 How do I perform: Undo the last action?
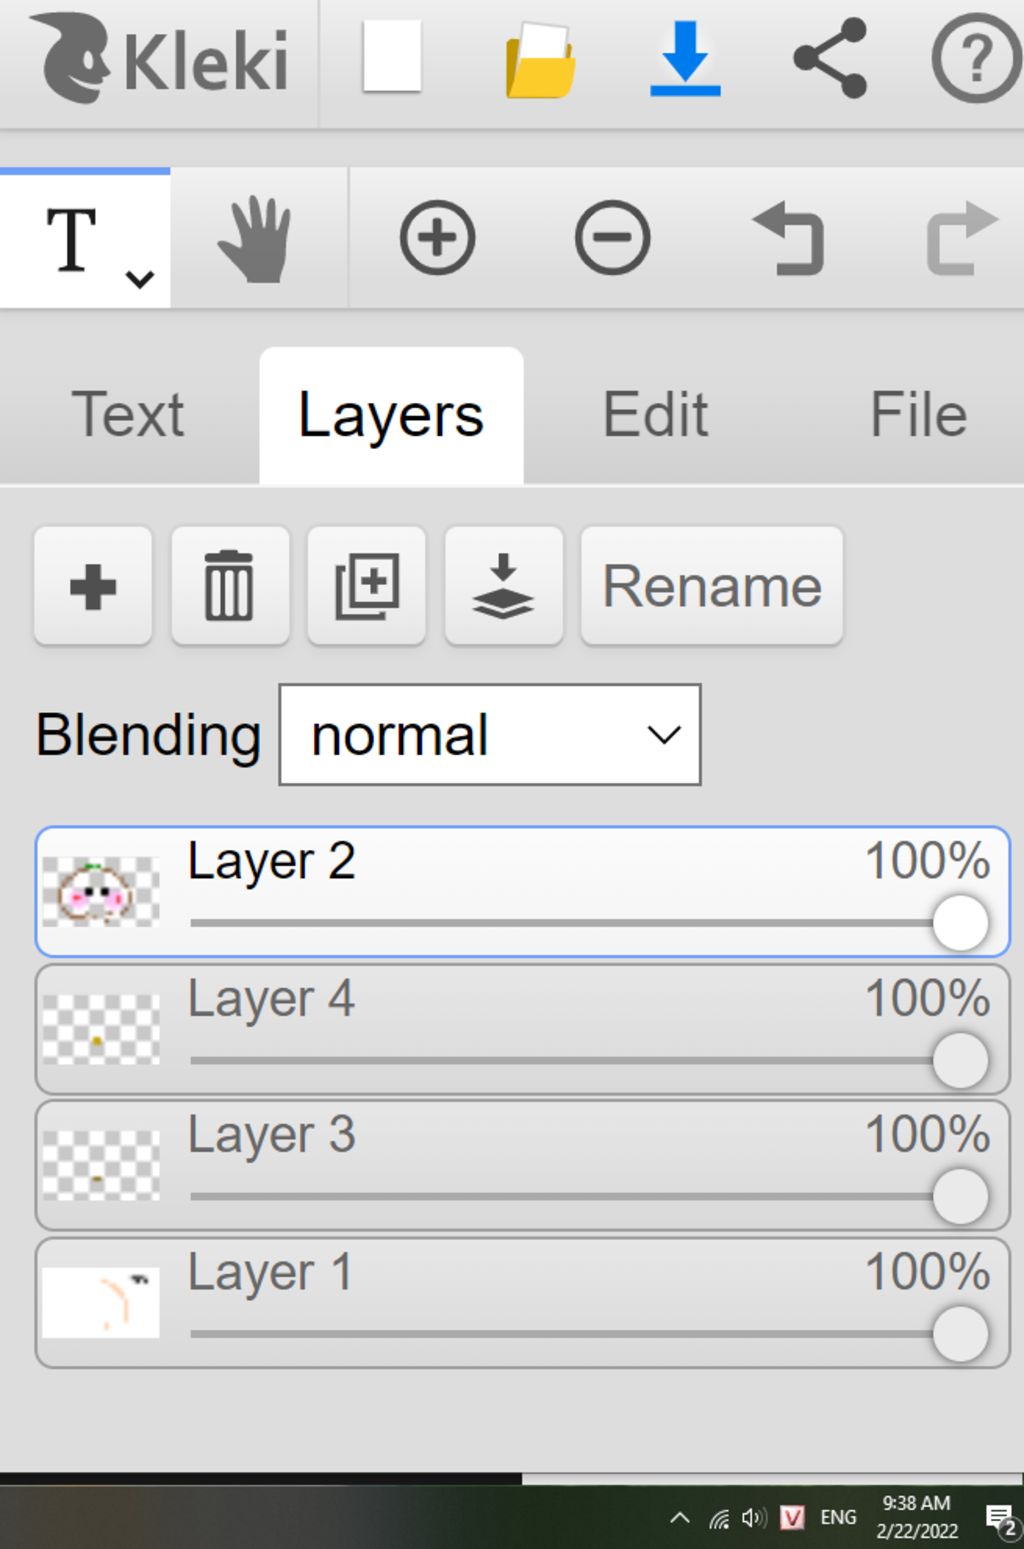click(x=788, y=239)
